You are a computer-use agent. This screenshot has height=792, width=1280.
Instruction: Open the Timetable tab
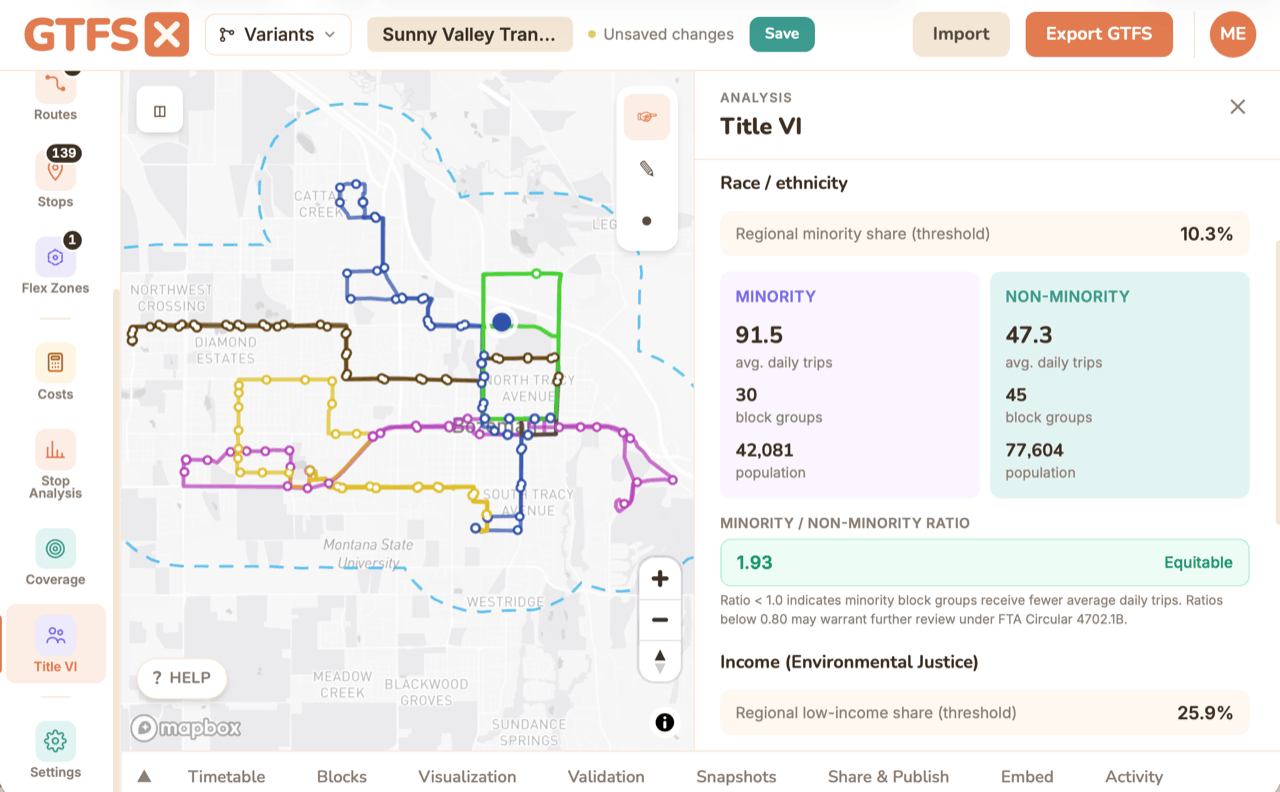pyautogui.click(x=227, y=776)
